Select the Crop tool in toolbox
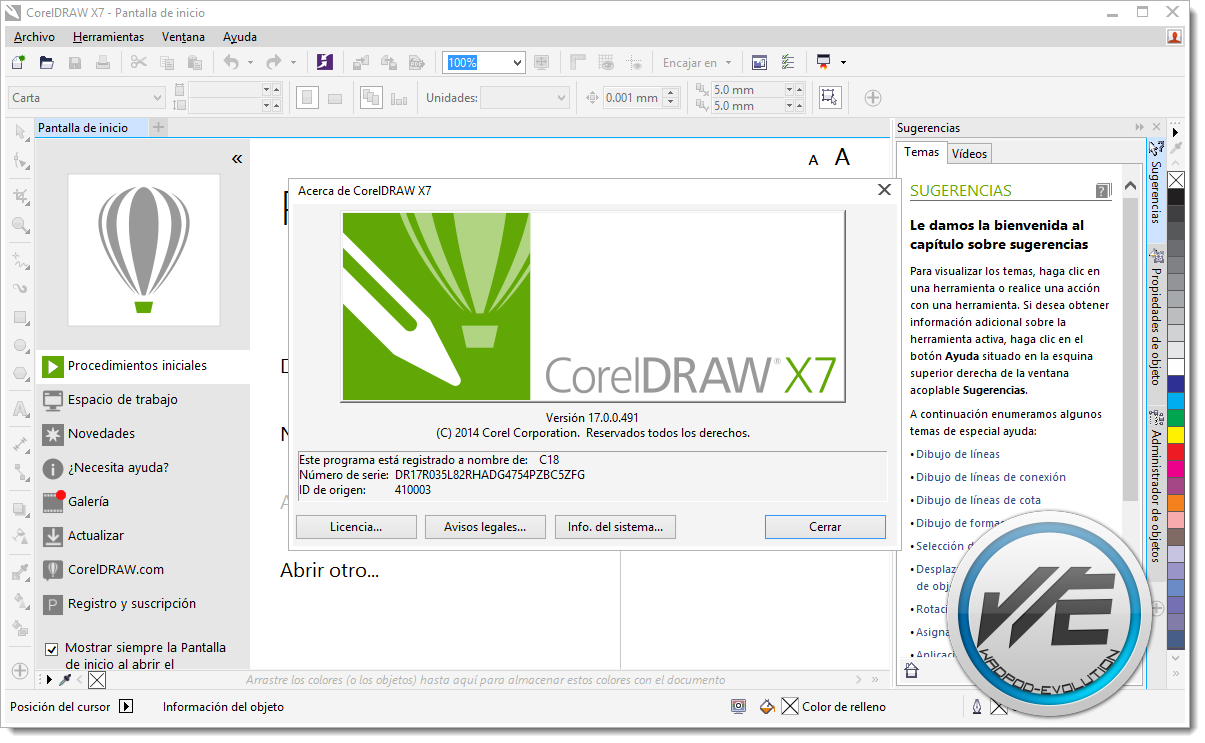1205x743 pixels. point(19,195)
